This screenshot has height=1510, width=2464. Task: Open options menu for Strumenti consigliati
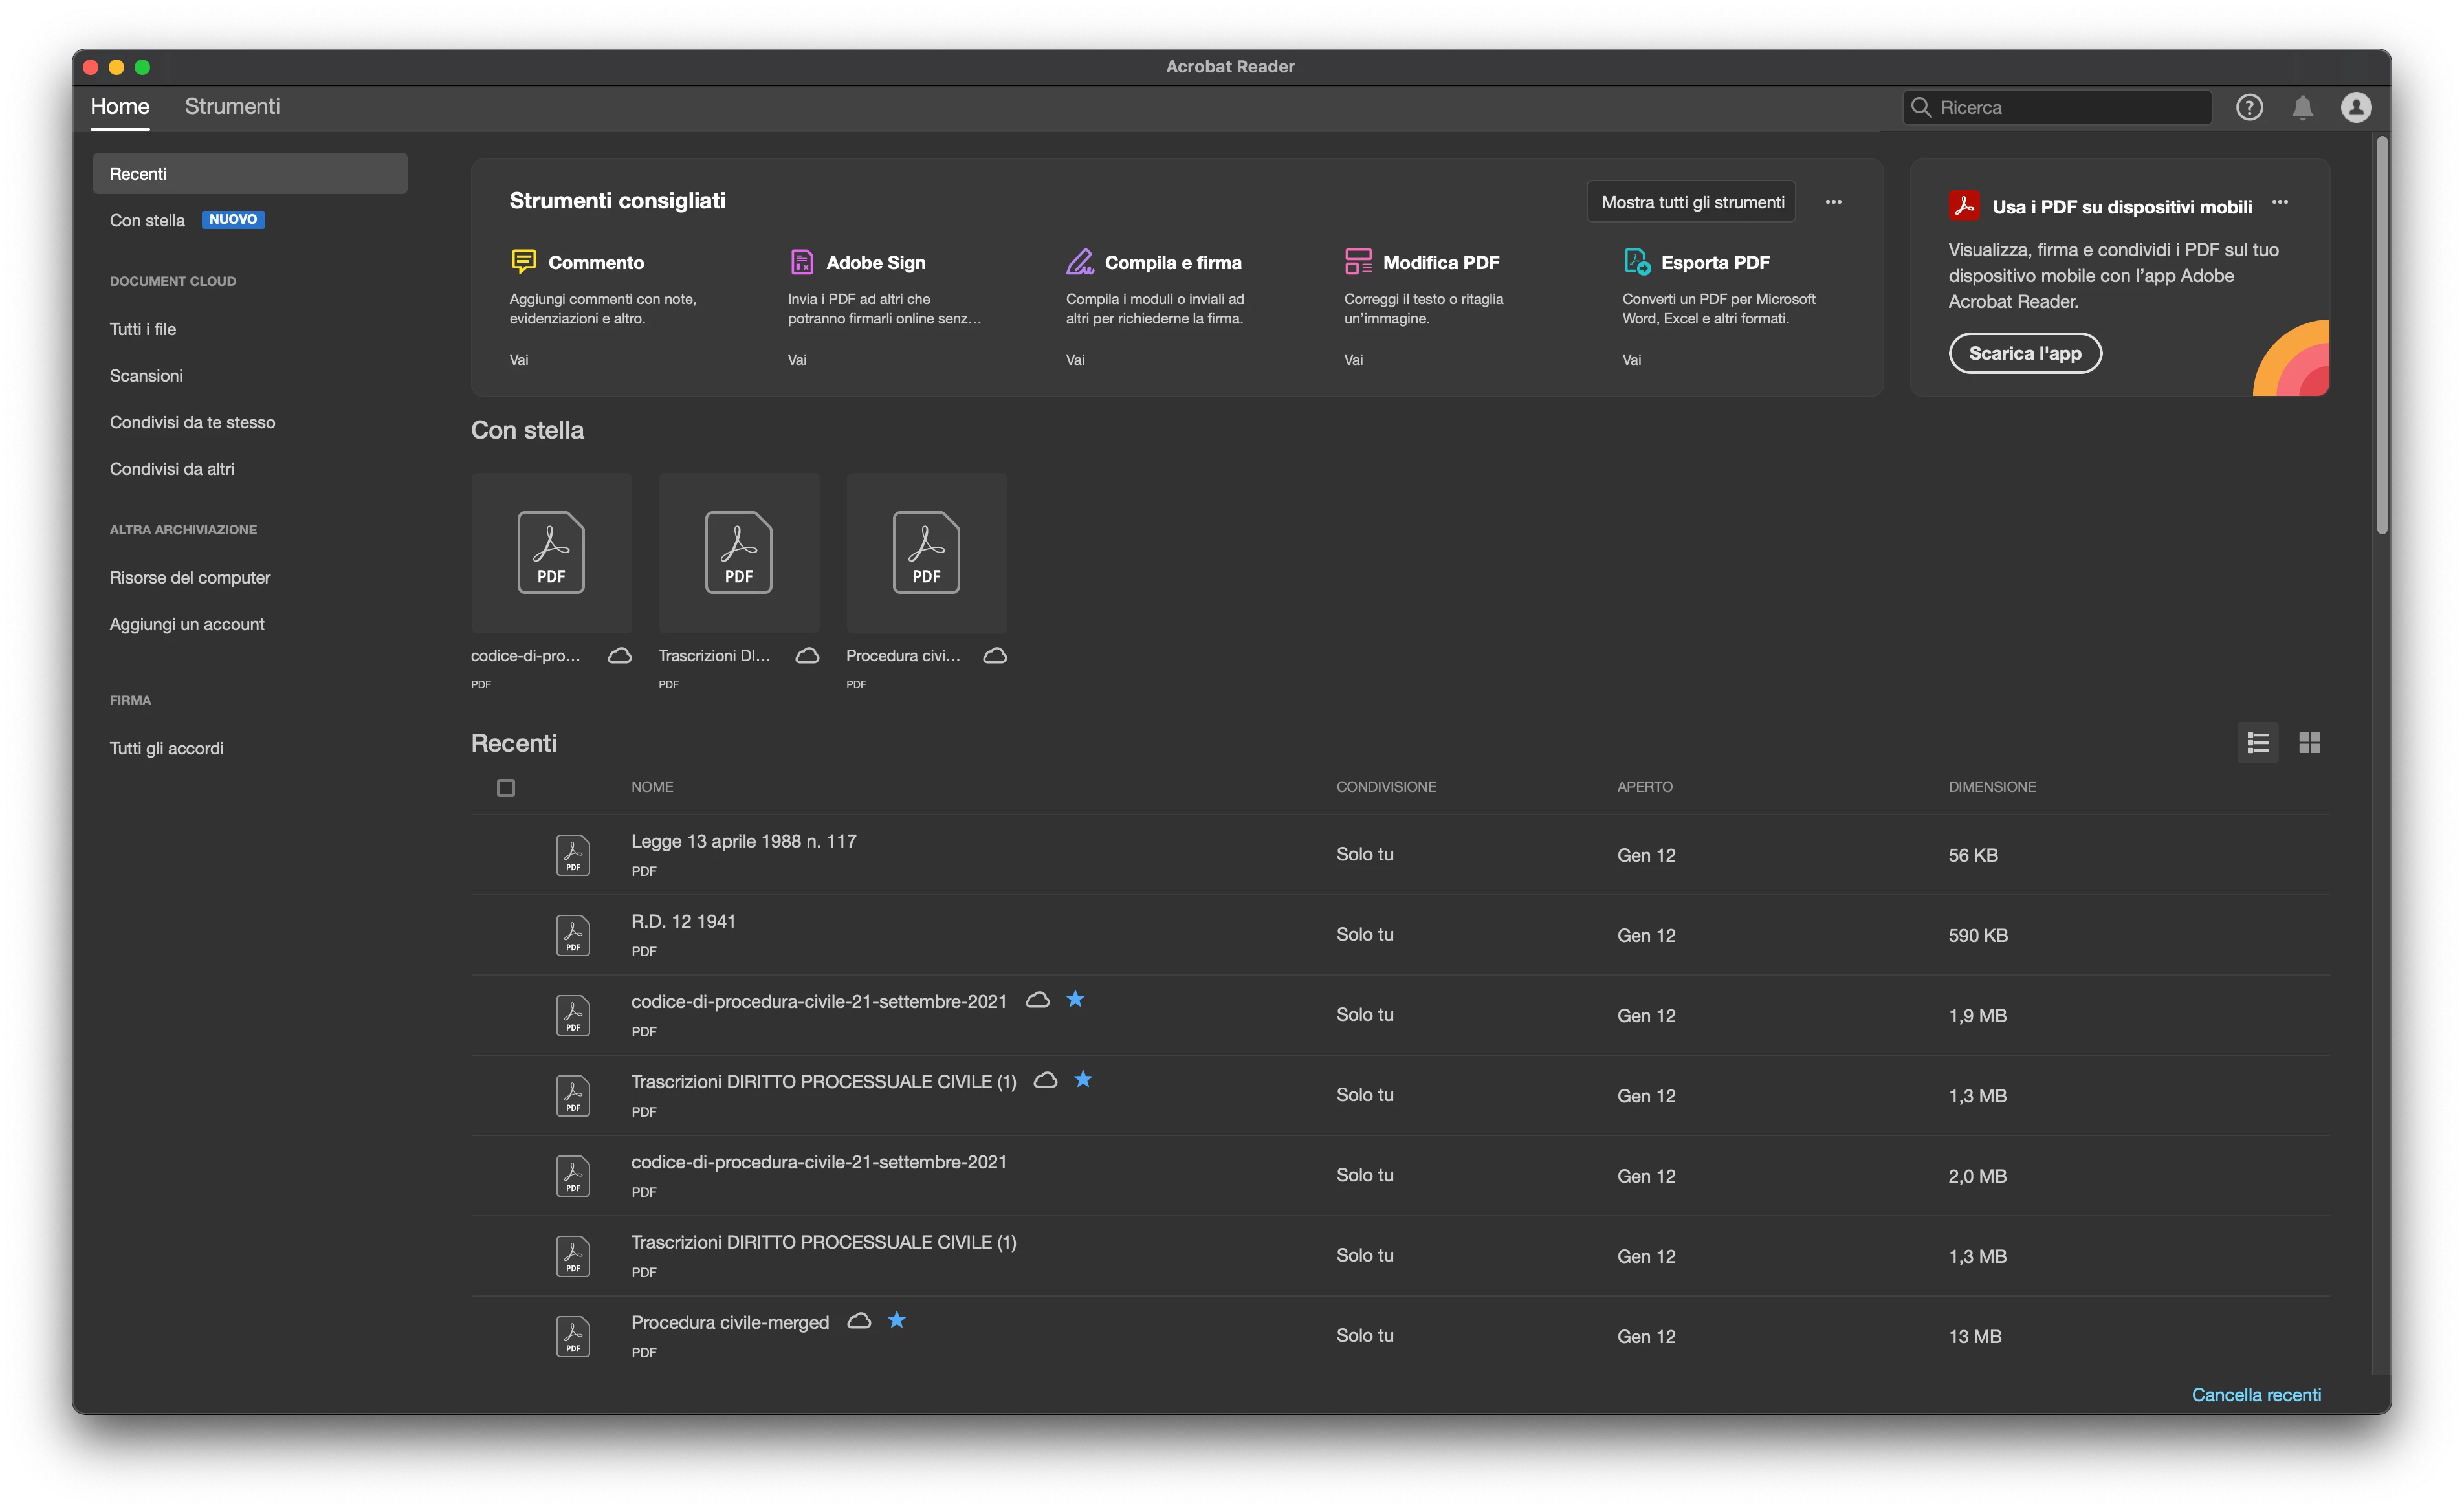1833,202
